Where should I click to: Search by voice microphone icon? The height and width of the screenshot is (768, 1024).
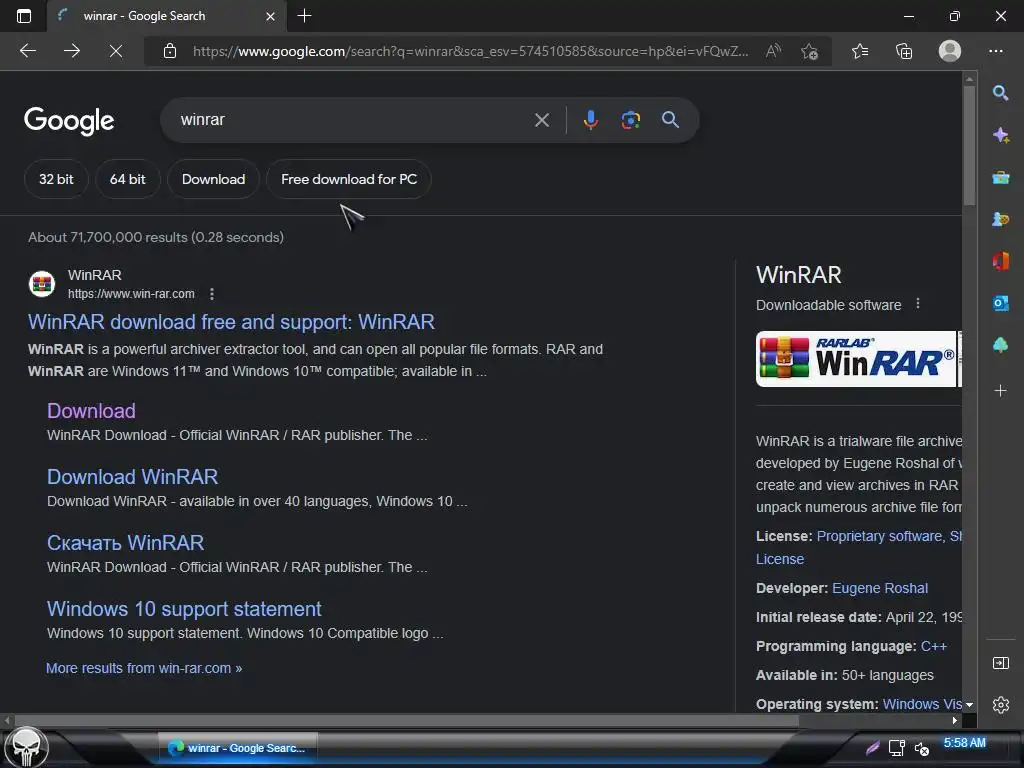590,120
